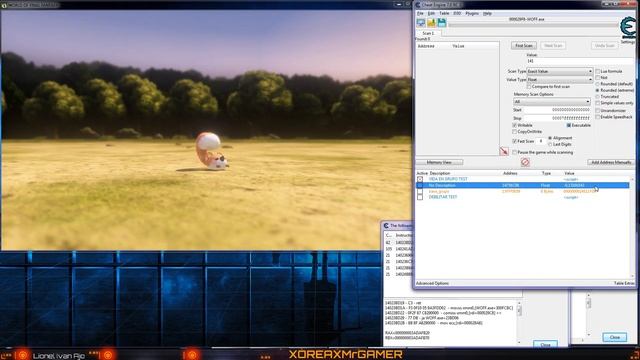Toggle active box for the orange 8 Bytes entry
This screenshot has height=360, width=640.
[x=420, y=191]
